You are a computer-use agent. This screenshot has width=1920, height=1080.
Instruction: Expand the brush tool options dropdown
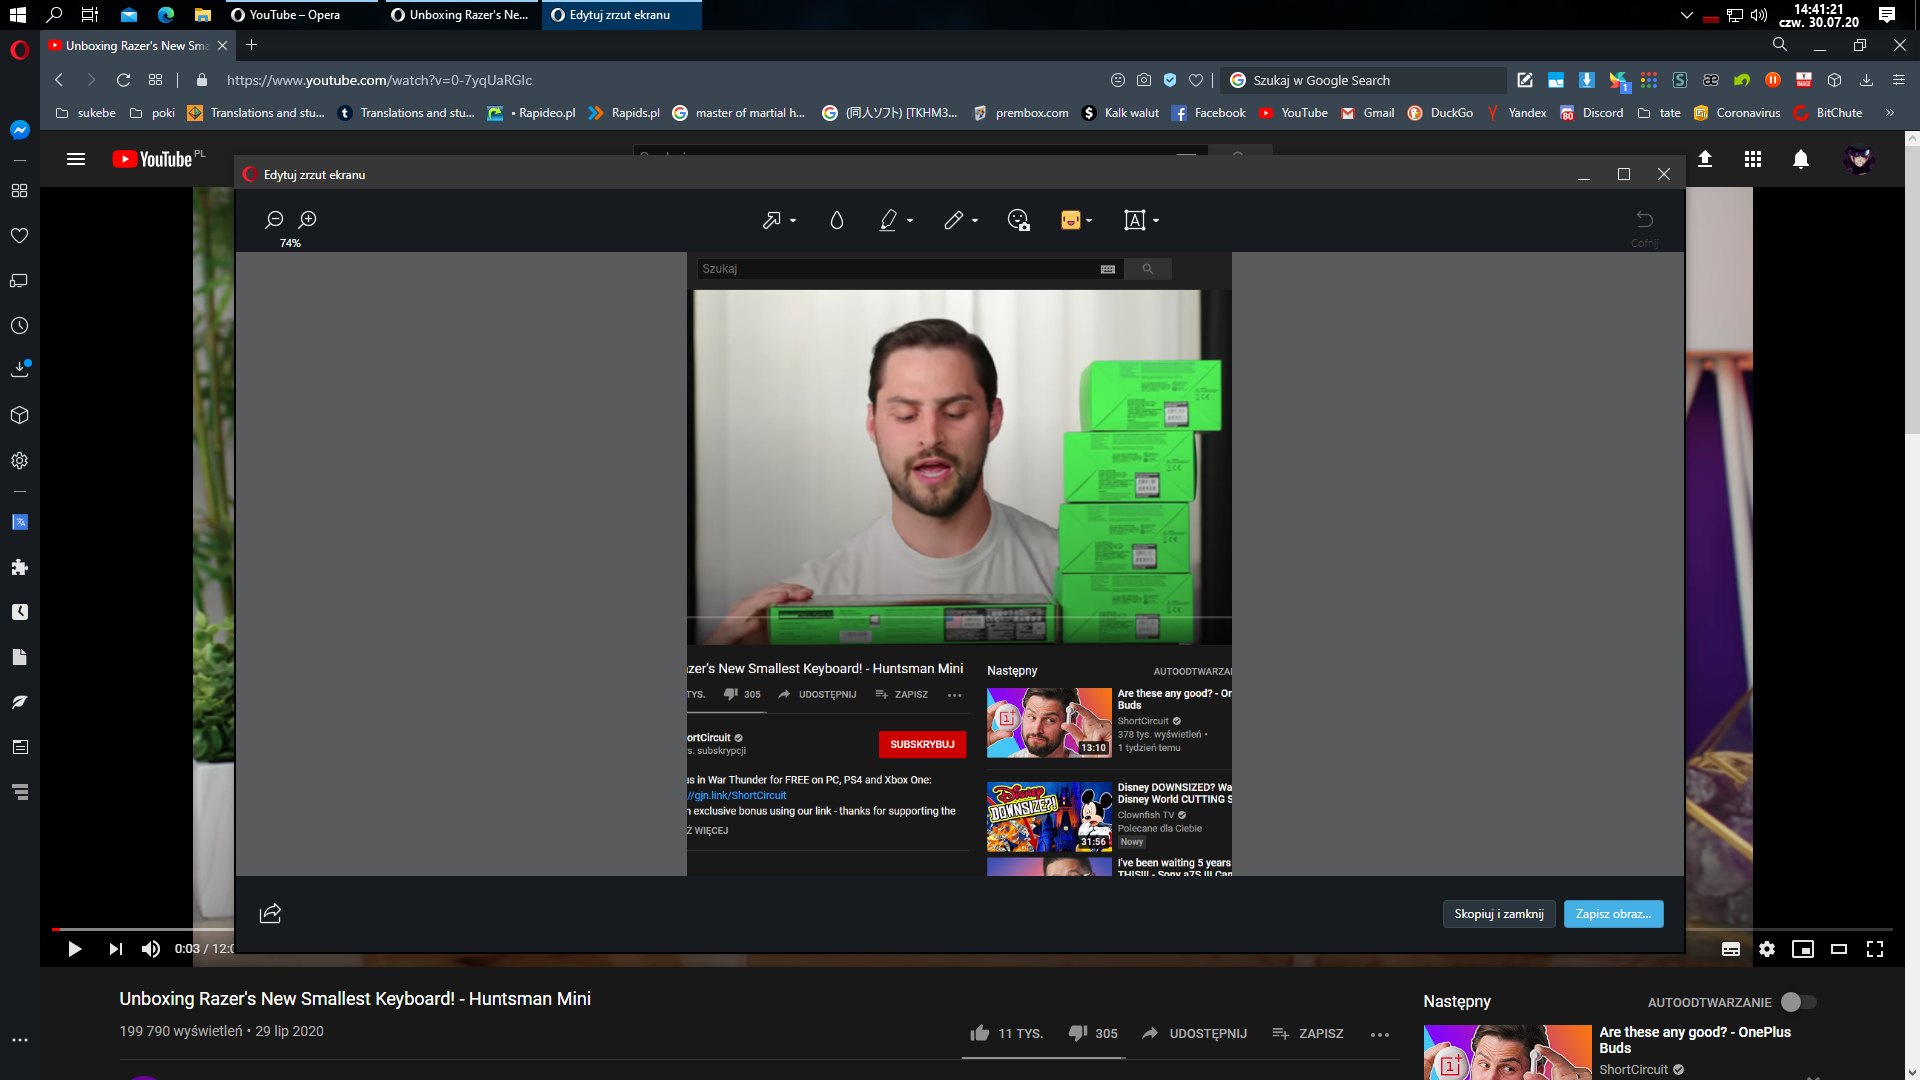[915, 220]
